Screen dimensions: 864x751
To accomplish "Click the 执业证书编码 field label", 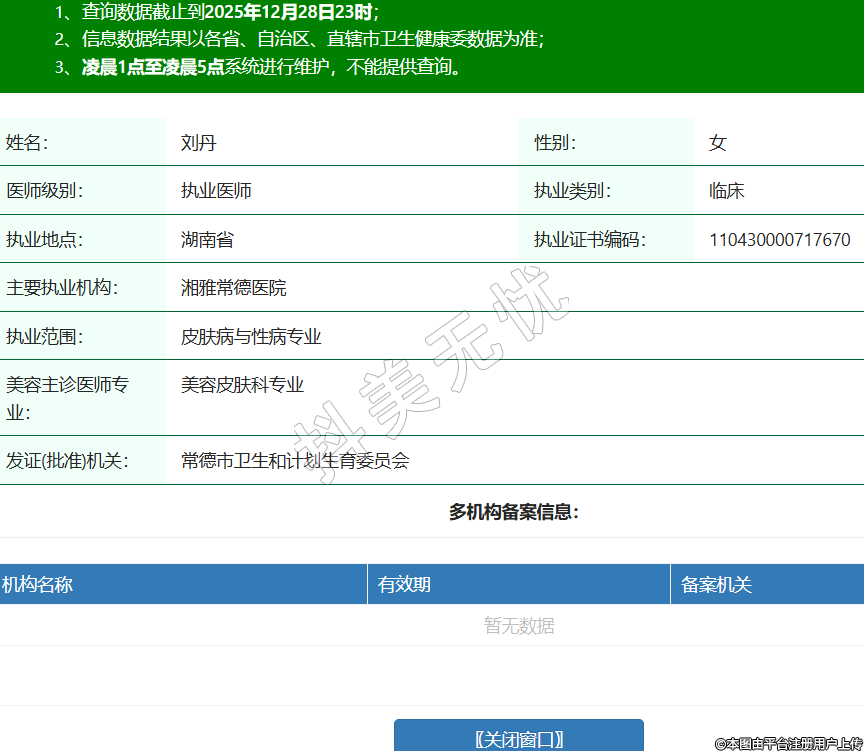I will click(x=589, y=240).
